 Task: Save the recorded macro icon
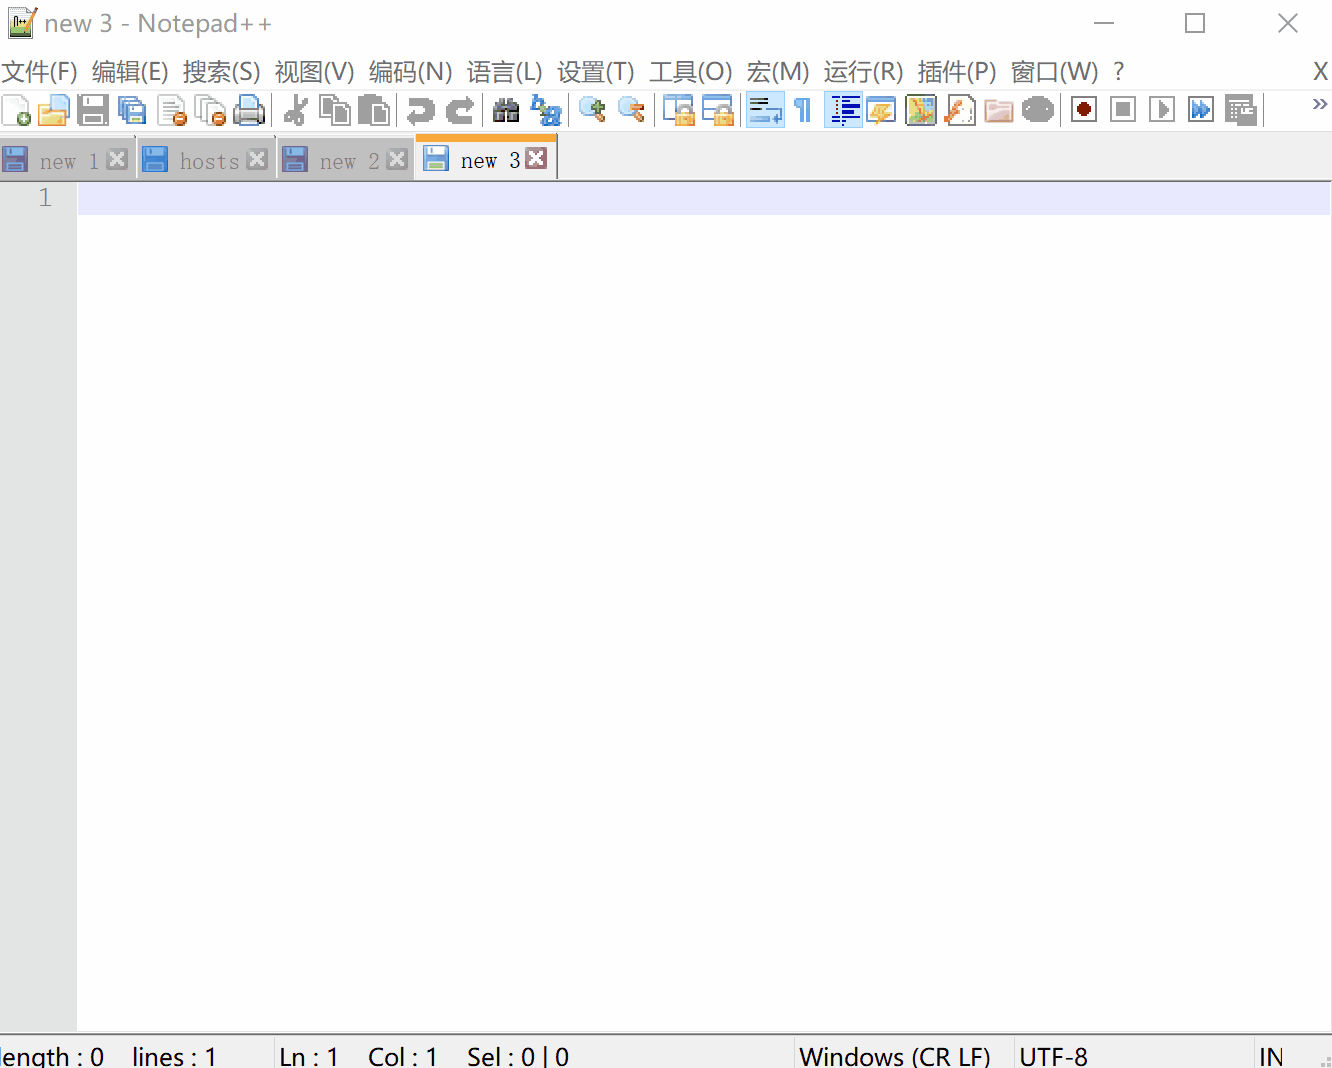[1241, 110]
